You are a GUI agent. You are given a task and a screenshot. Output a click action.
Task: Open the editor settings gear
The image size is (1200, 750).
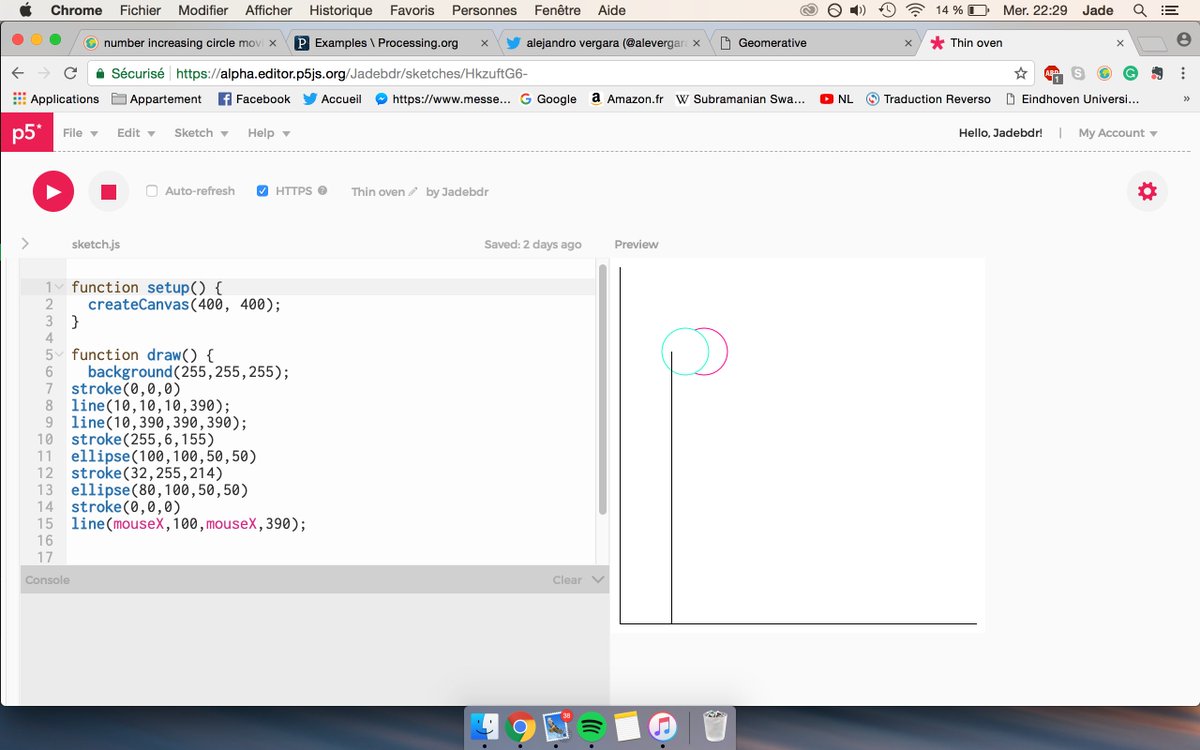click(x=1147, y=191)
